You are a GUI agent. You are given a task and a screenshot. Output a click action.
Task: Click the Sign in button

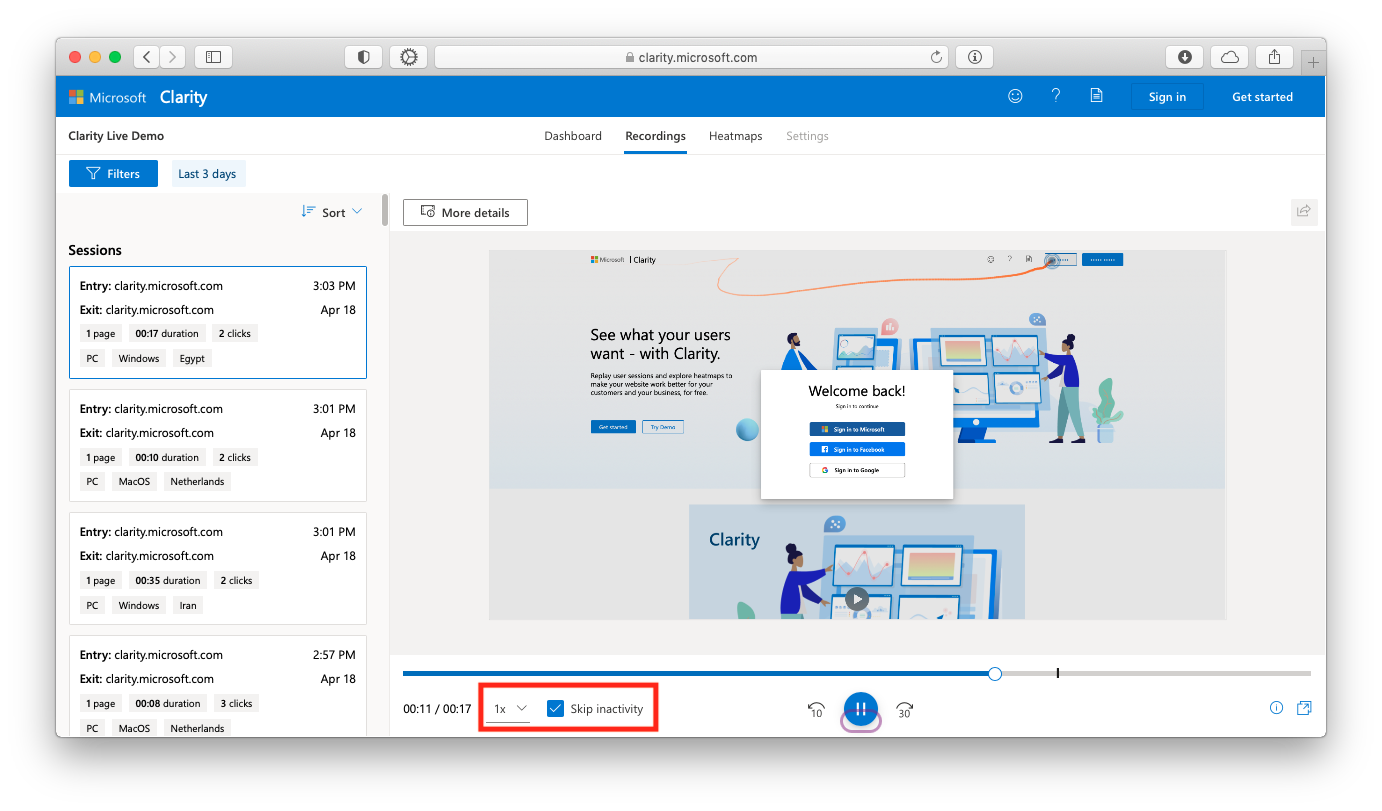1167,96
